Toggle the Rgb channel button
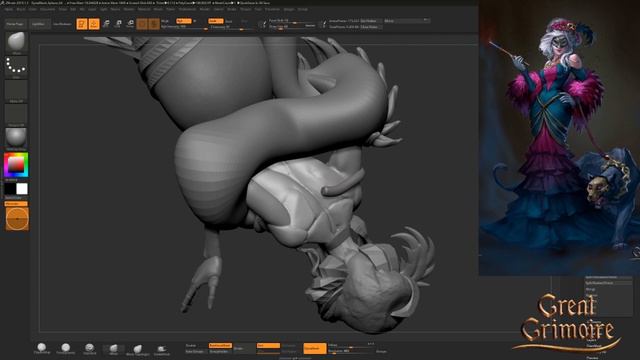The image size is (640, 360). [183, 21]
